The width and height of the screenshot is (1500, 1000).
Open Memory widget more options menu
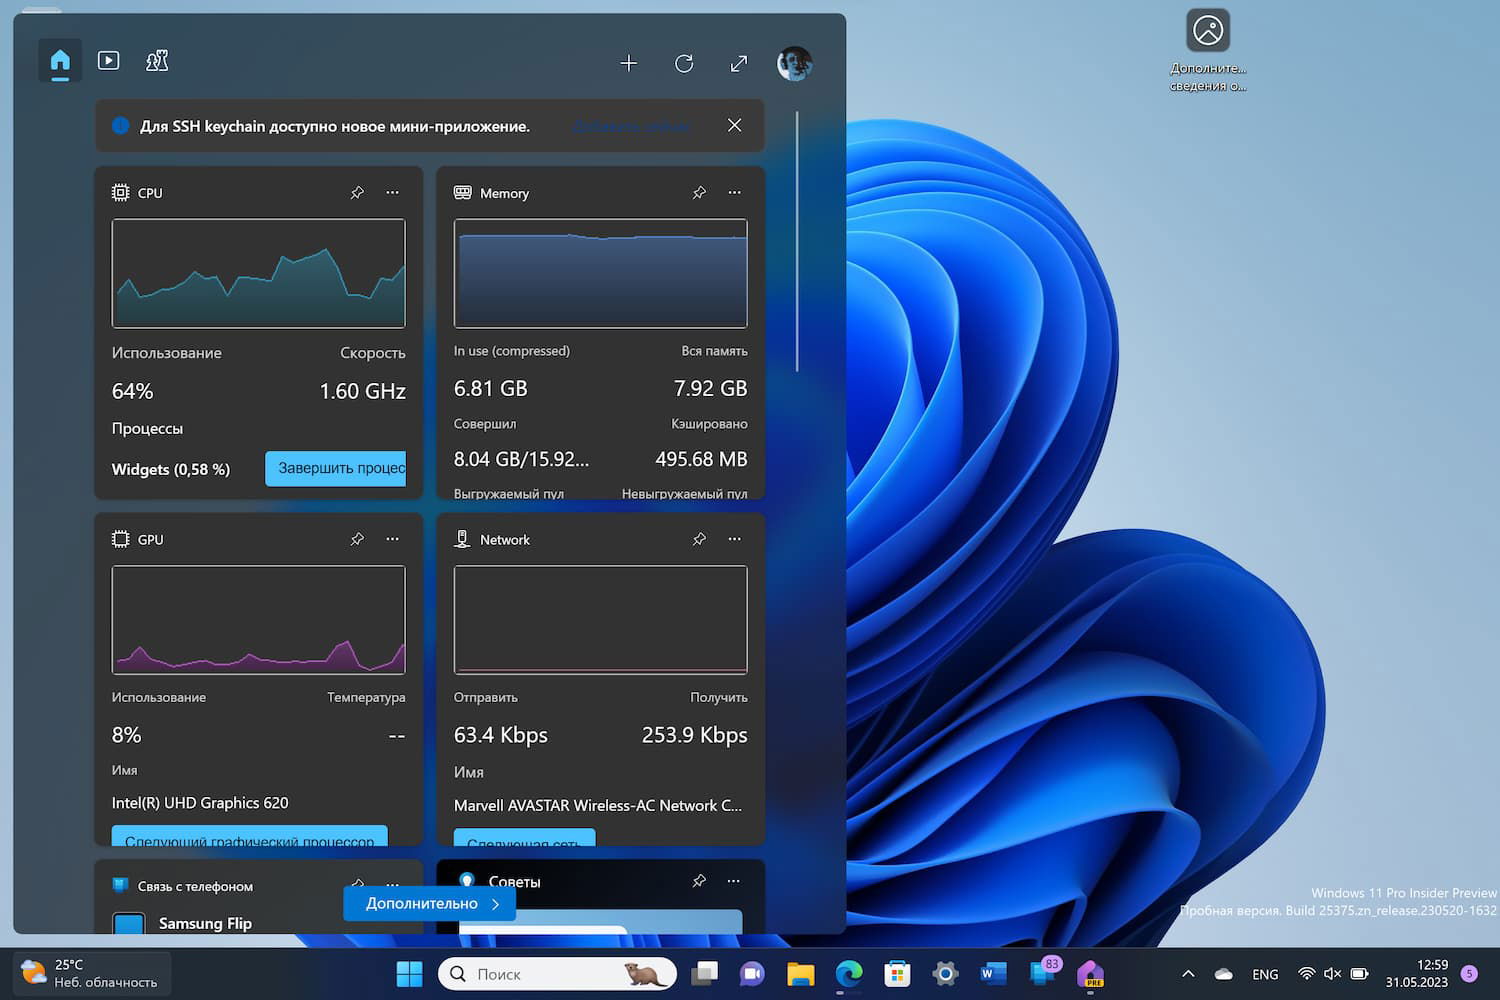click(x=734, y=192)
